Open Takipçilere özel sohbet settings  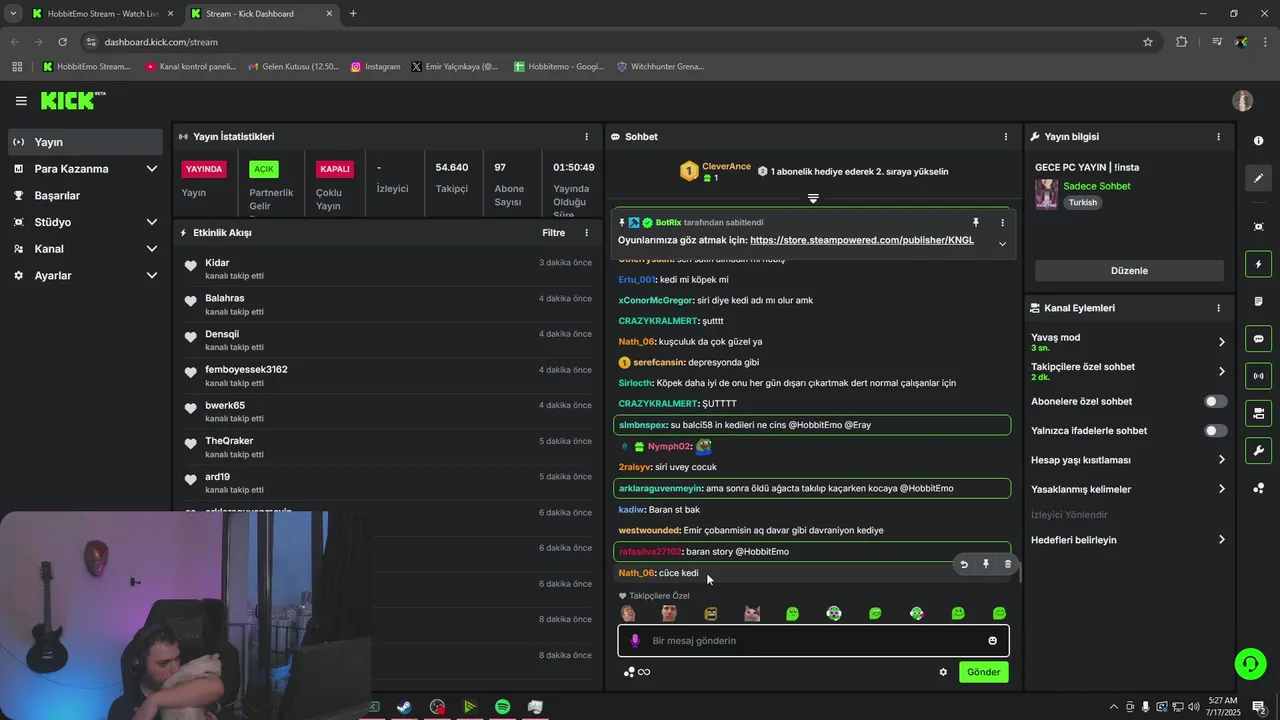[x=1128, y=371]
